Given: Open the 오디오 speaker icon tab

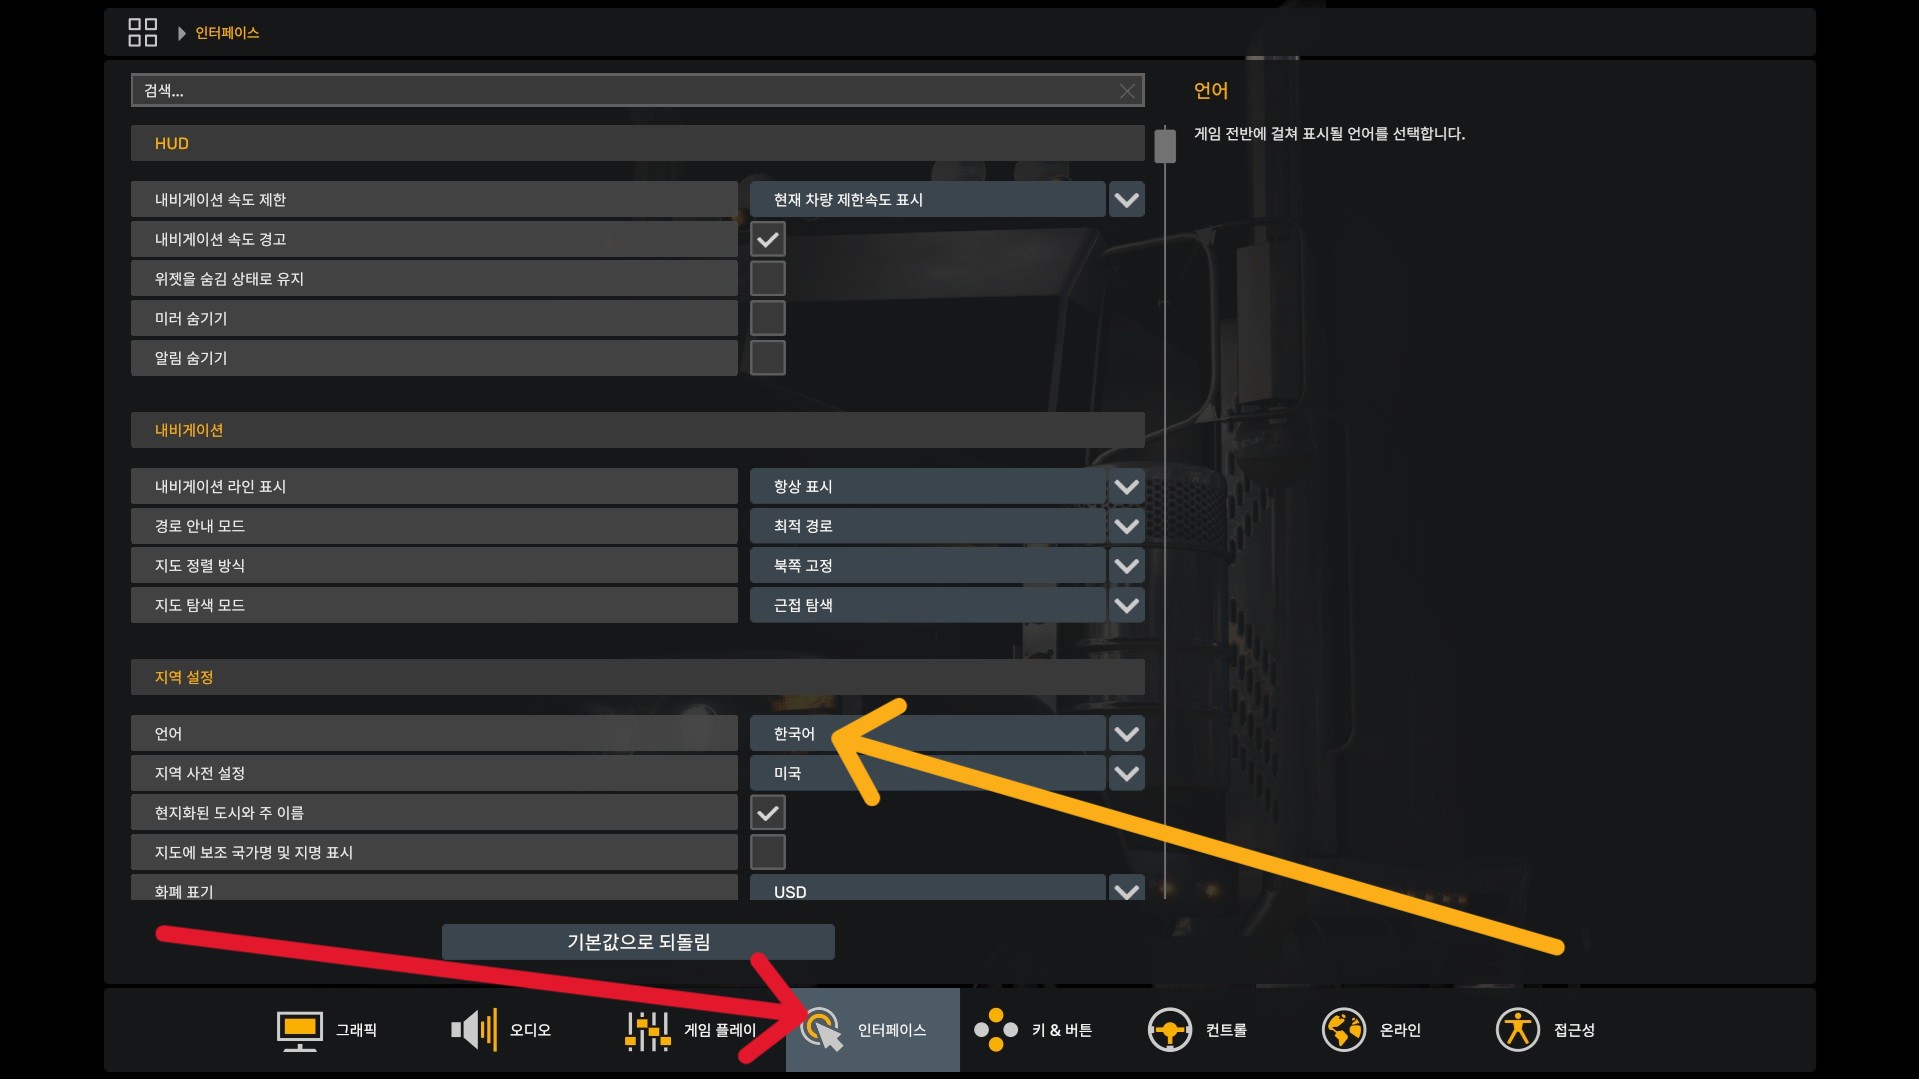Looking at the screenshot, I should pyautogui.click(x=474, y=1030).
